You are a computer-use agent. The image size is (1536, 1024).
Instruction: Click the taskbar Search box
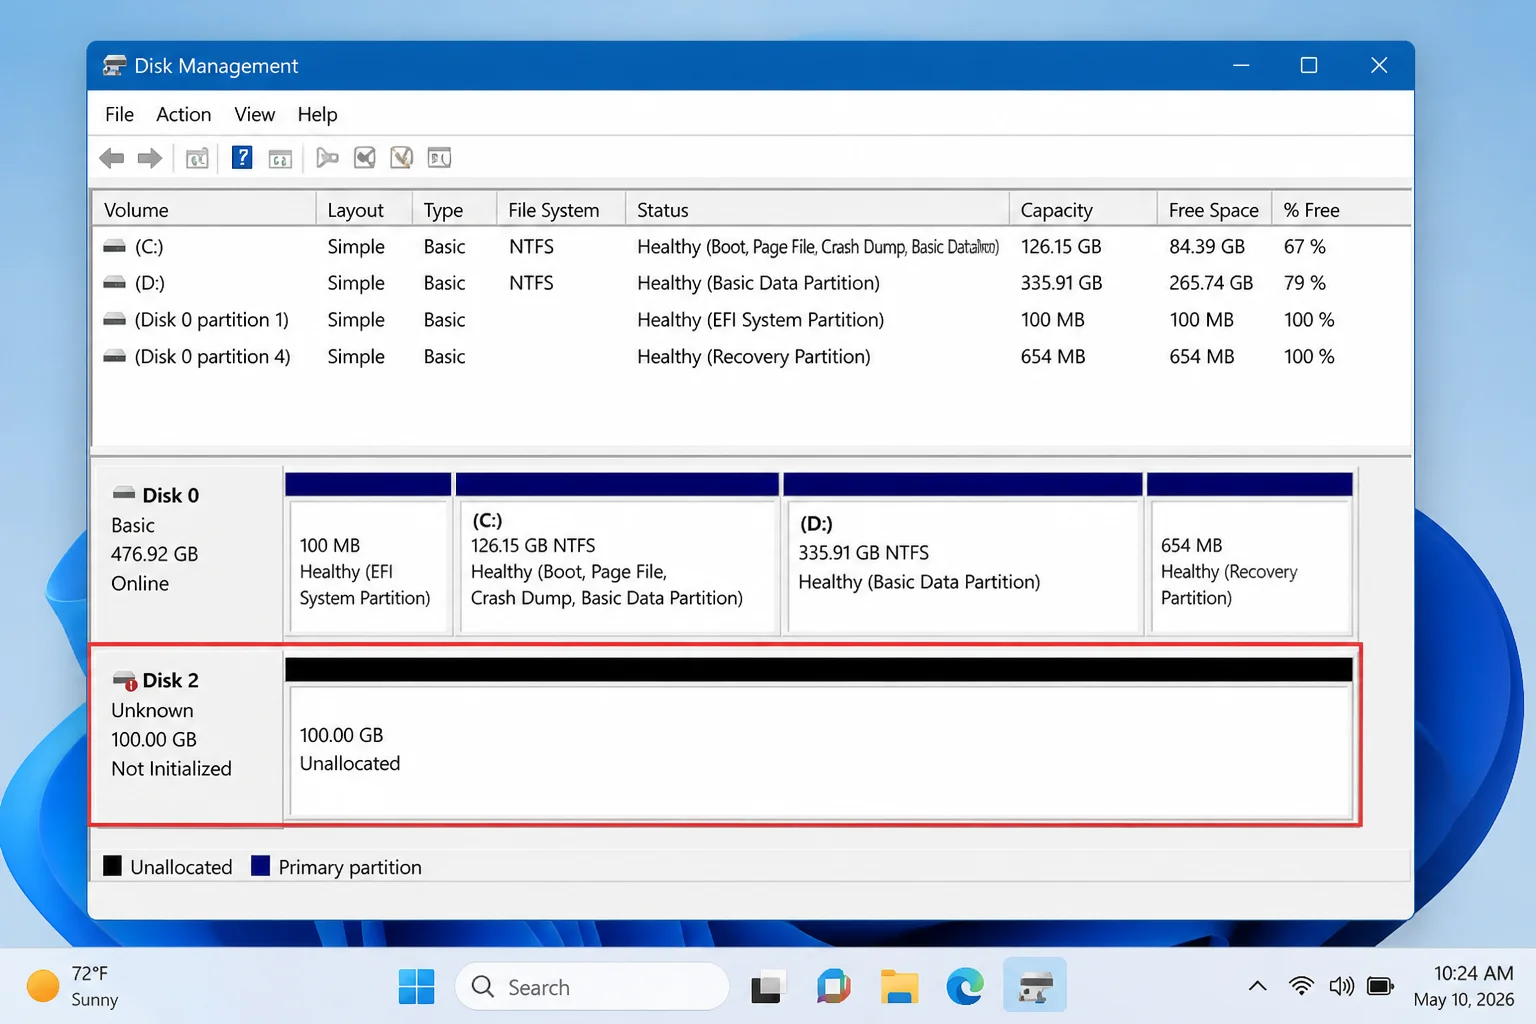tap(592, 987)
